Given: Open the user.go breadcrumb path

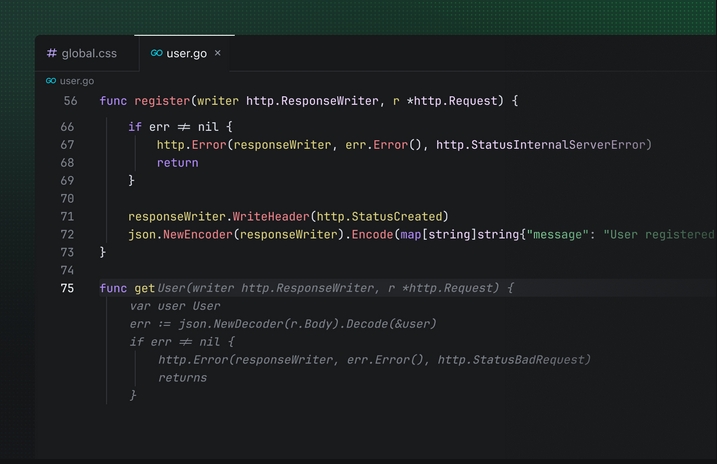Looking at the screenshot, I should click(x=76, y=81).
